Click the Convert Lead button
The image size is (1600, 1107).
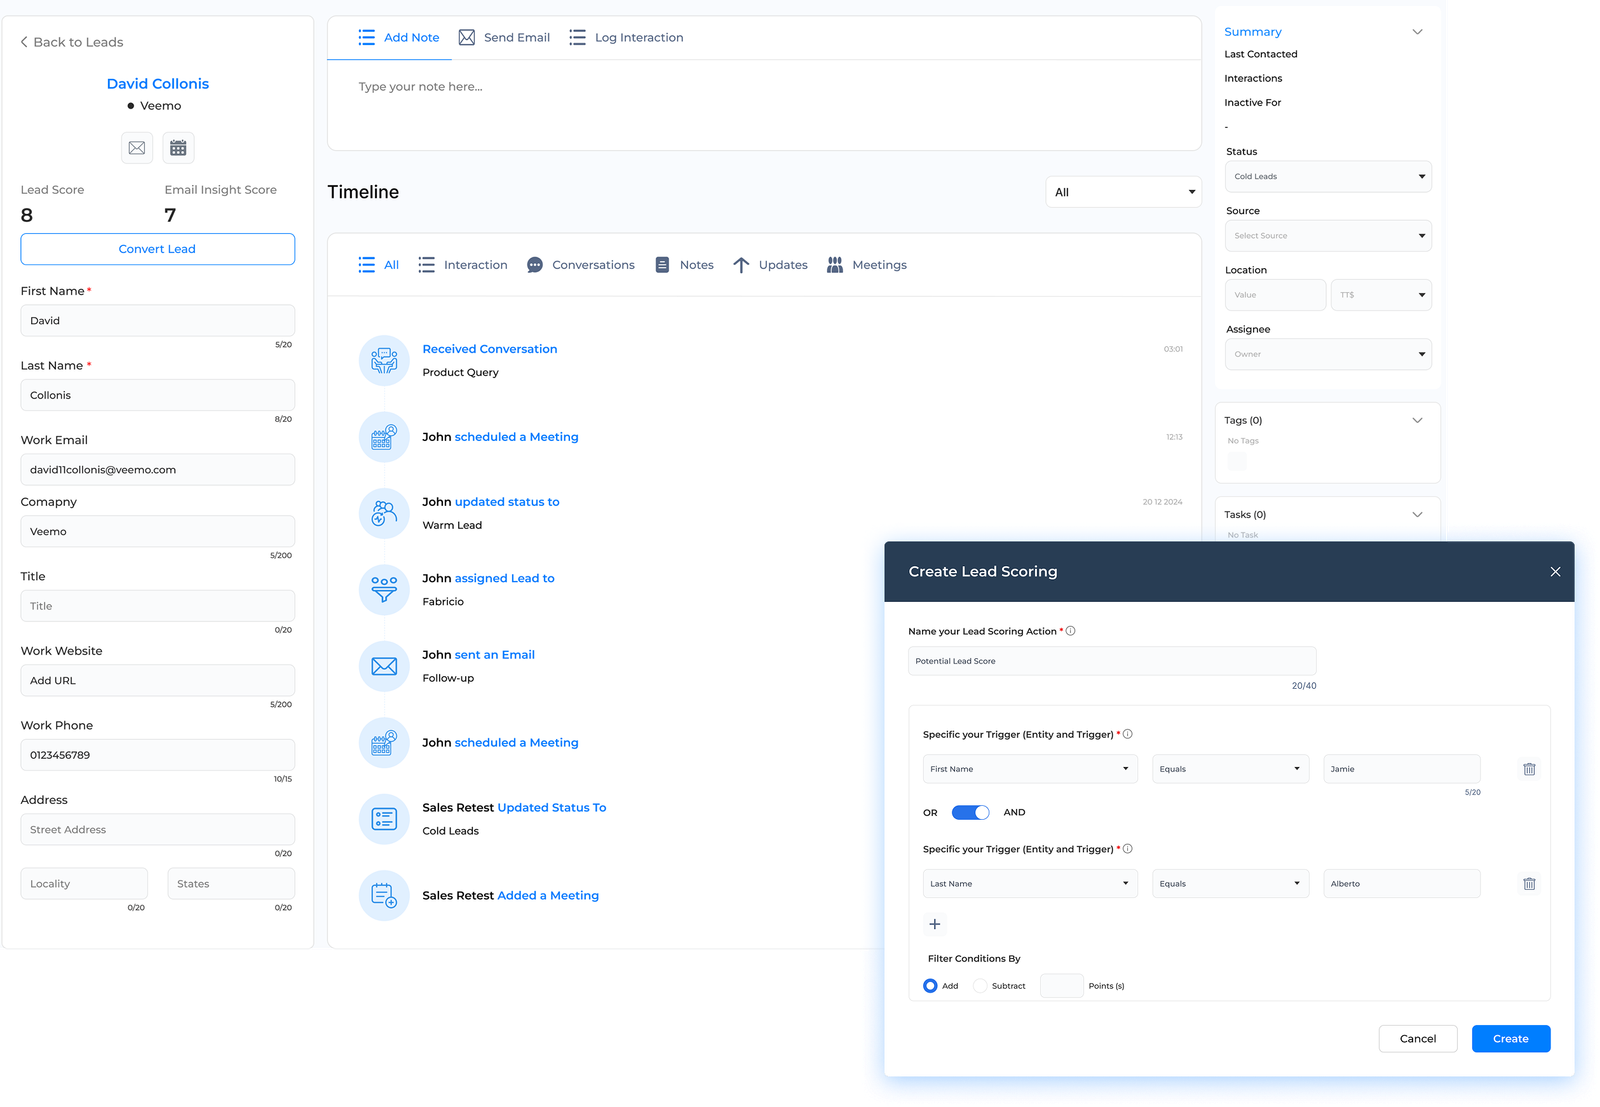point(158,249)
